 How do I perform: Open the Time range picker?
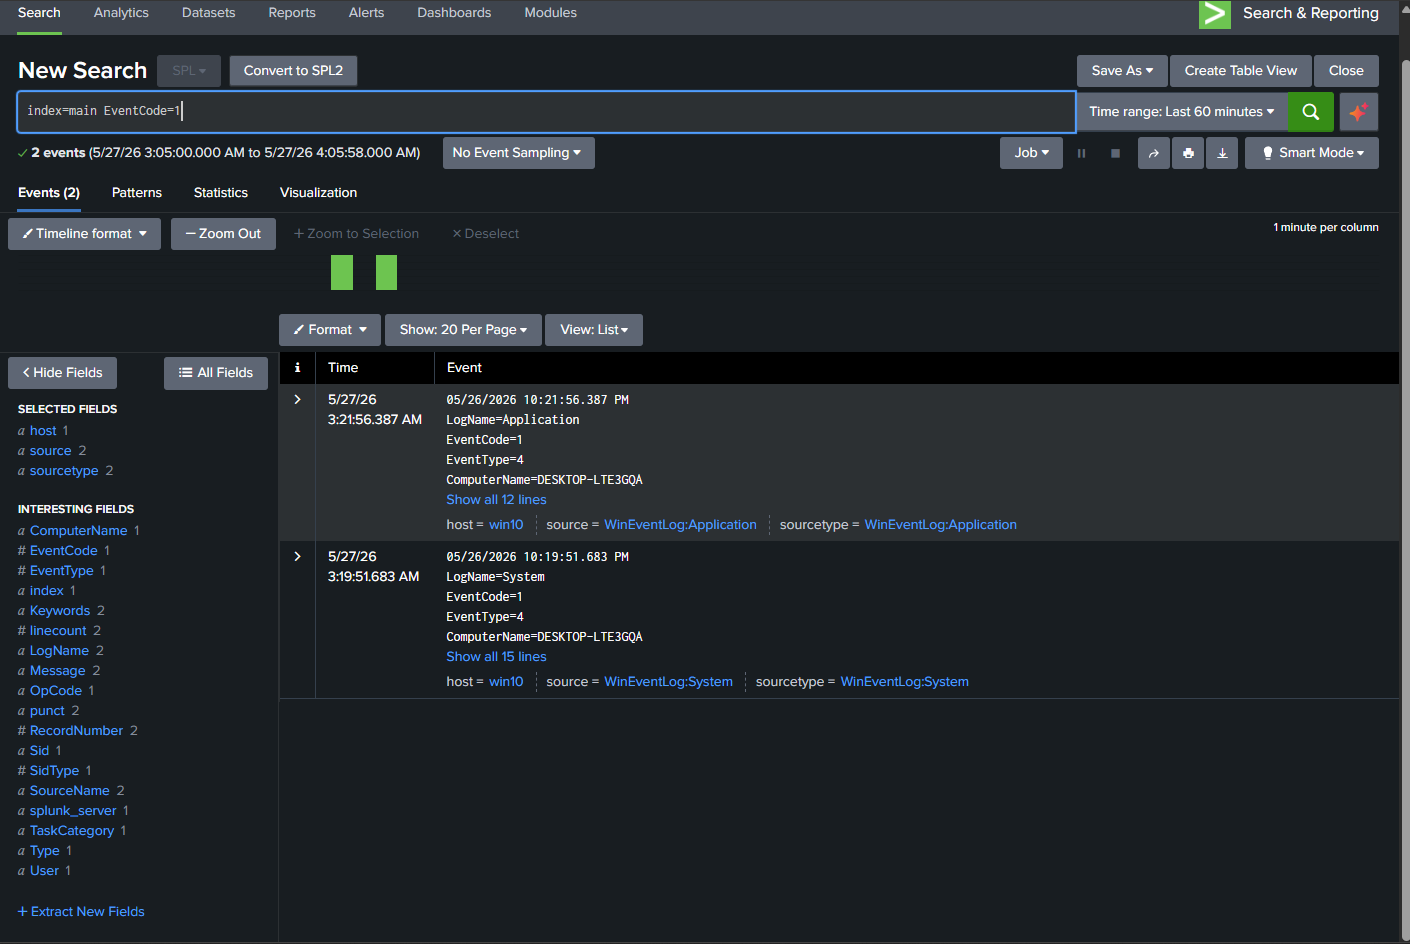click(1181, 112)
